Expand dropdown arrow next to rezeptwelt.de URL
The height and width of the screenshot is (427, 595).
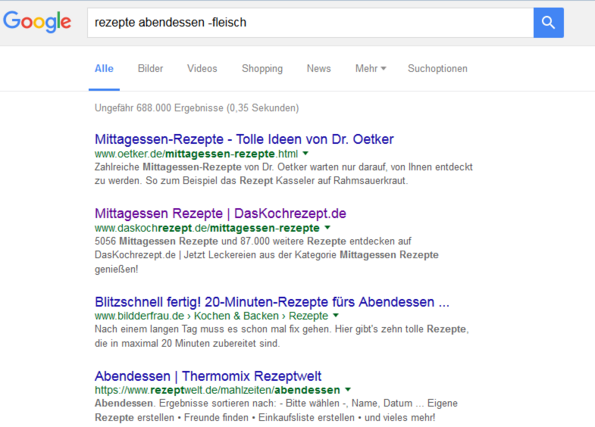click(x=348, y=389)
